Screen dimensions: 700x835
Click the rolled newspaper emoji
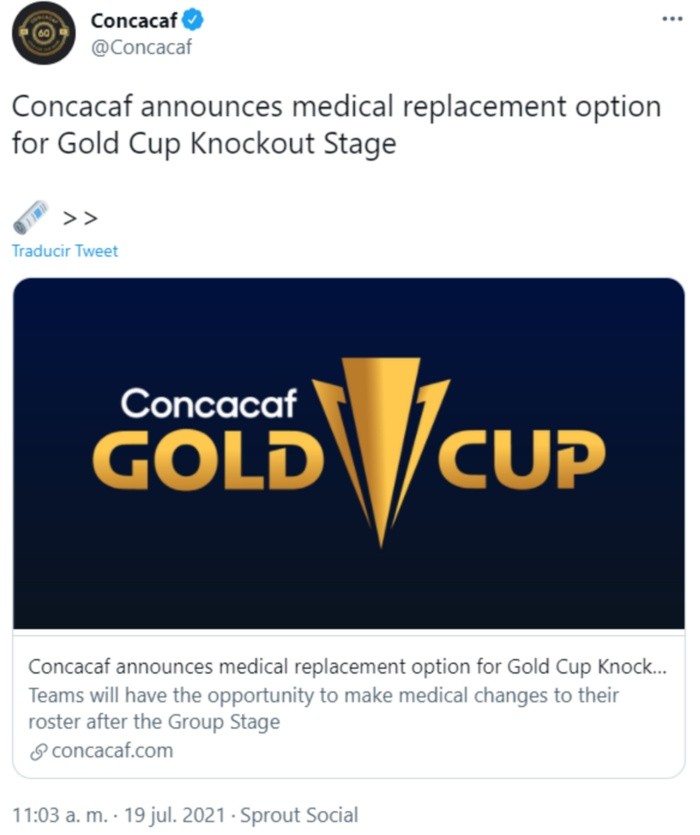30,215
